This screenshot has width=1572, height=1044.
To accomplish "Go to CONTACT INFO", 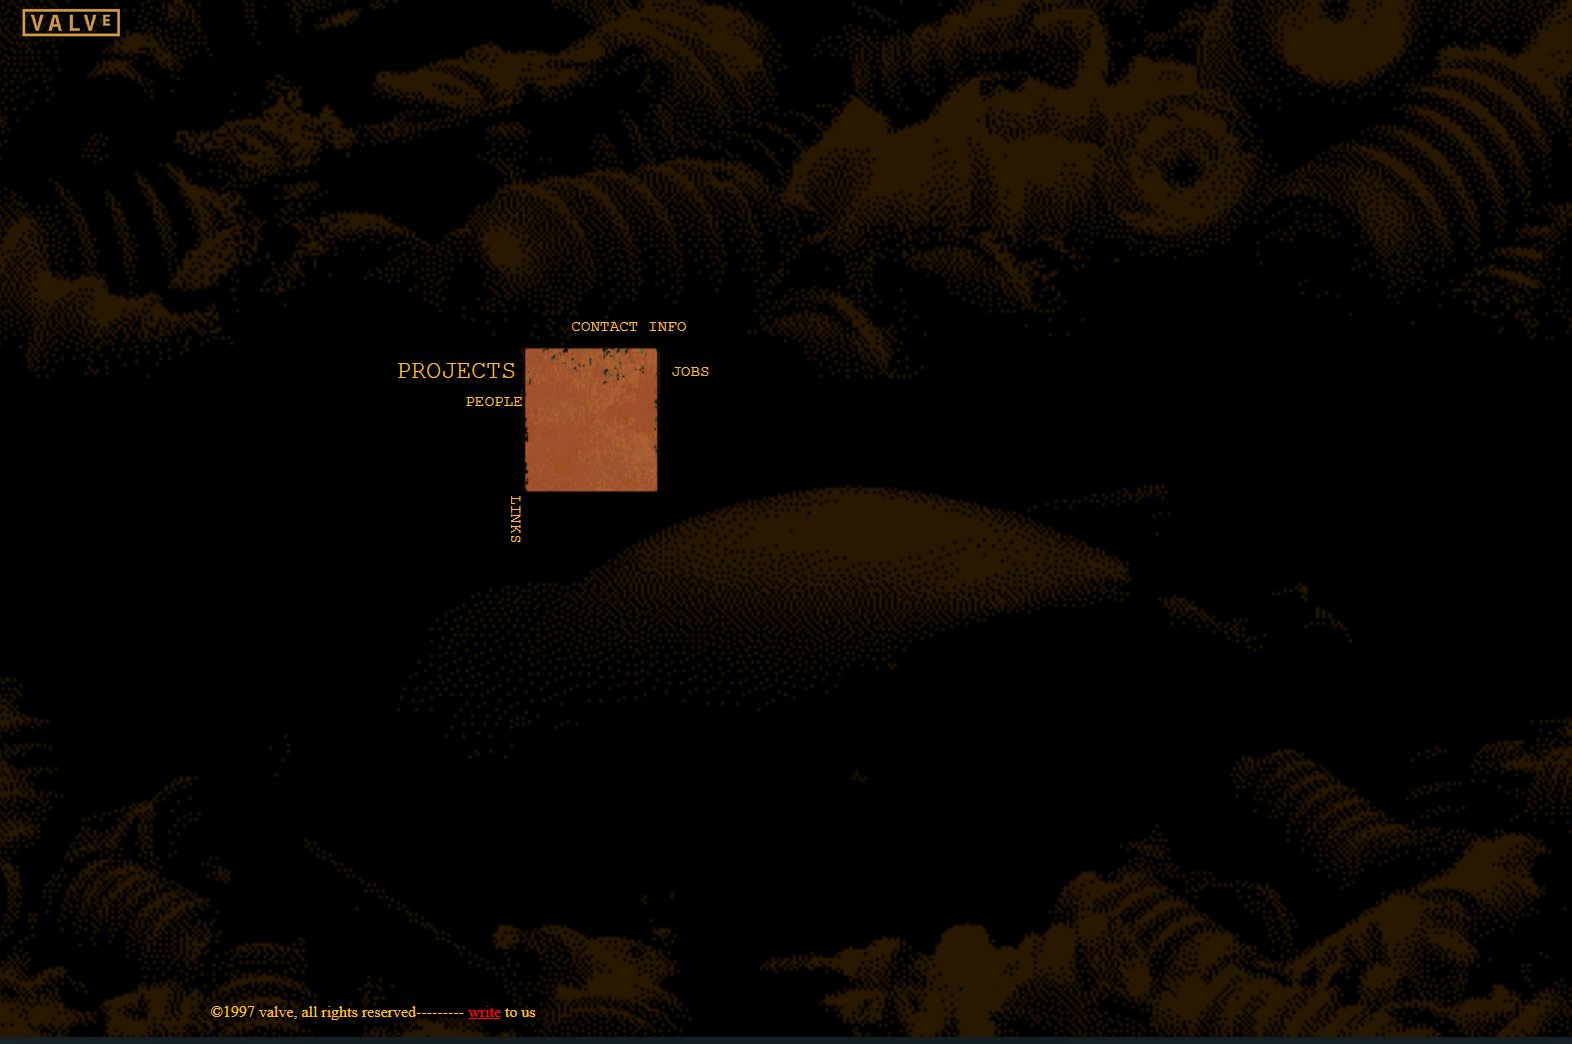I will click(629, 327).
